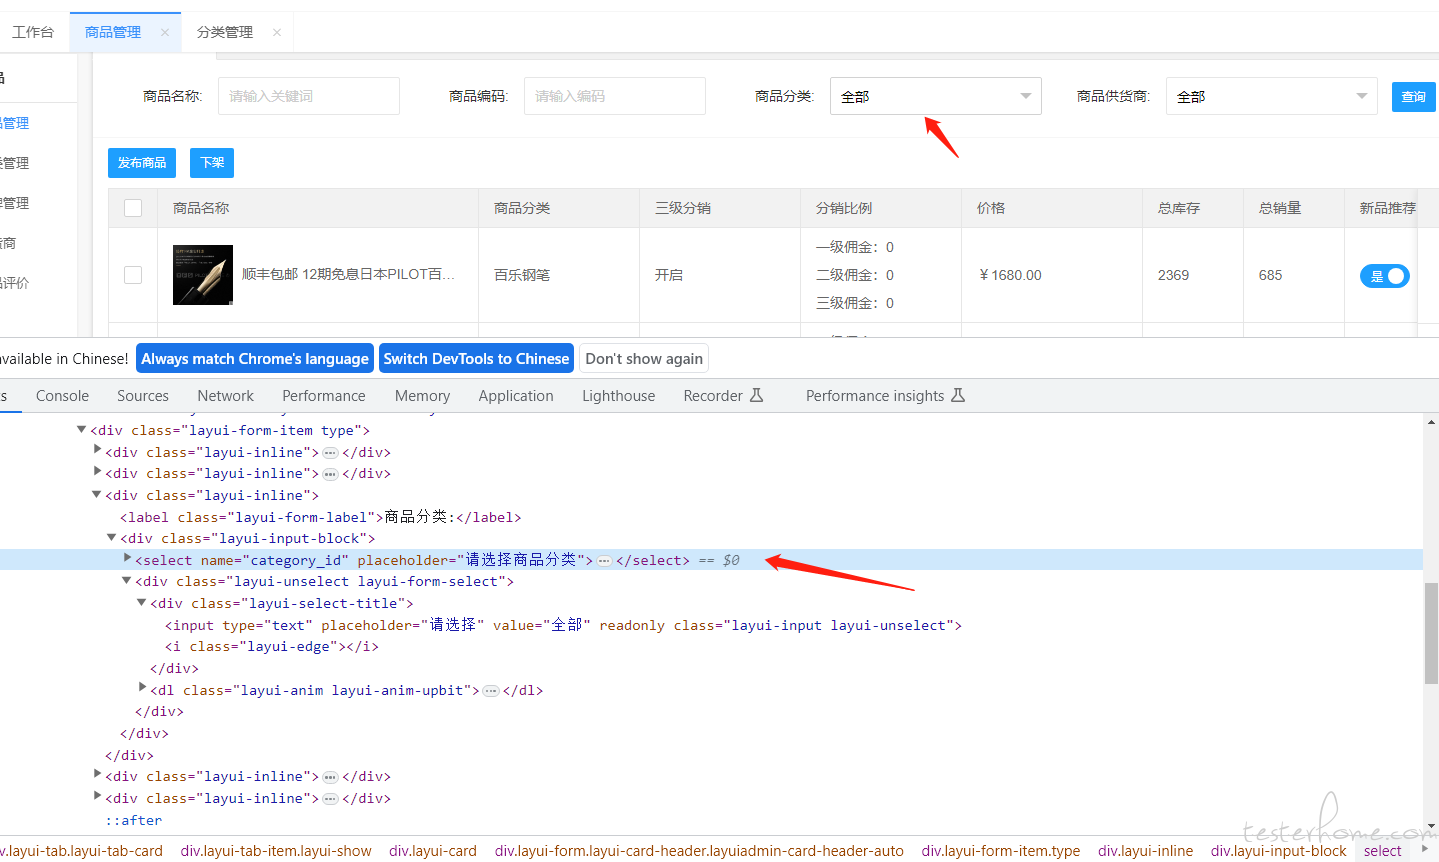
Task: Expand the second collapsed layui-inline div
Action: (x=97, y=472)
